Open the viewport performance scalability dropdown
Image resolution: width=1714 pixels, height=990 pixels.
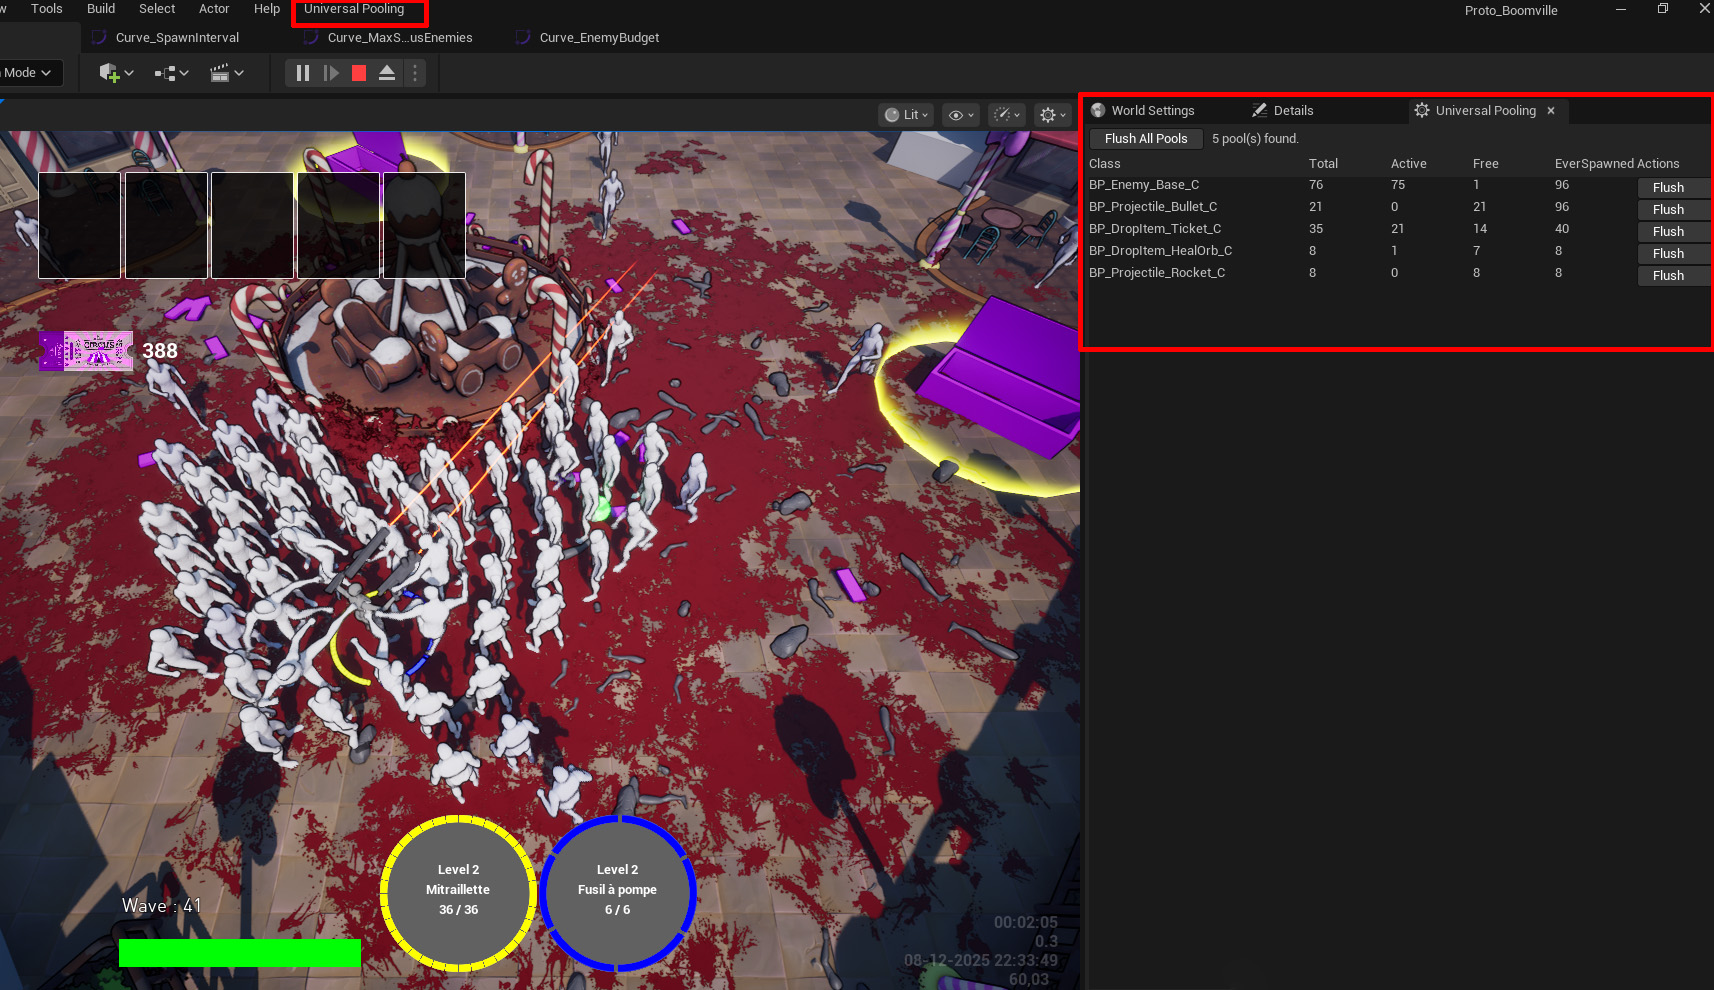coord(1006,115)
